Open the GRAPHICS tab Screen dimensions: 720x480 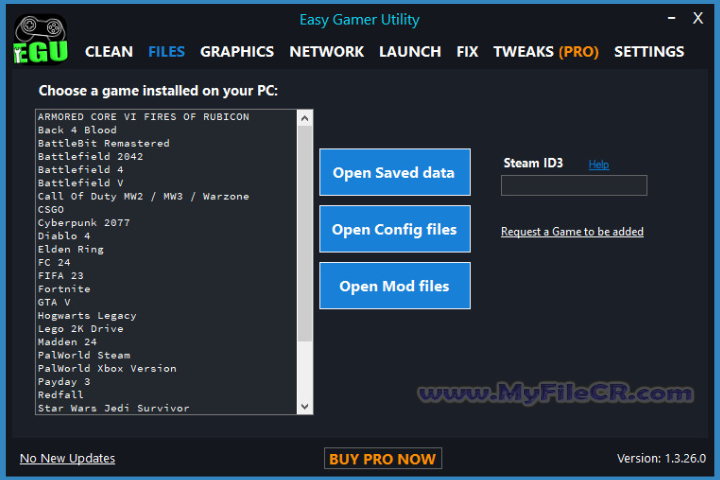(237, 52)
